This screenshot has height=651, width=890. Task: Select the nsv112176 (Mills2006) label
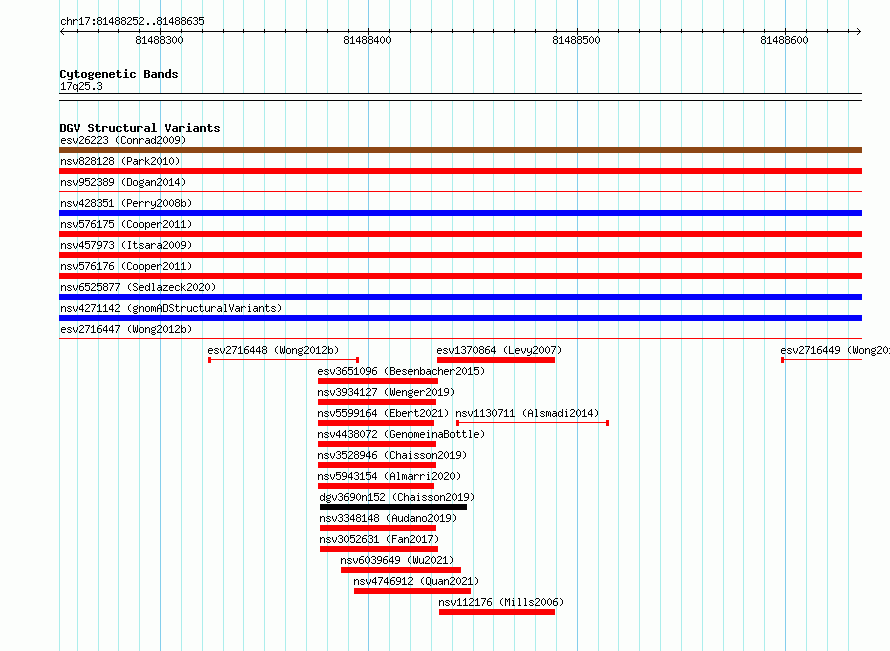(x=501, y=602)
